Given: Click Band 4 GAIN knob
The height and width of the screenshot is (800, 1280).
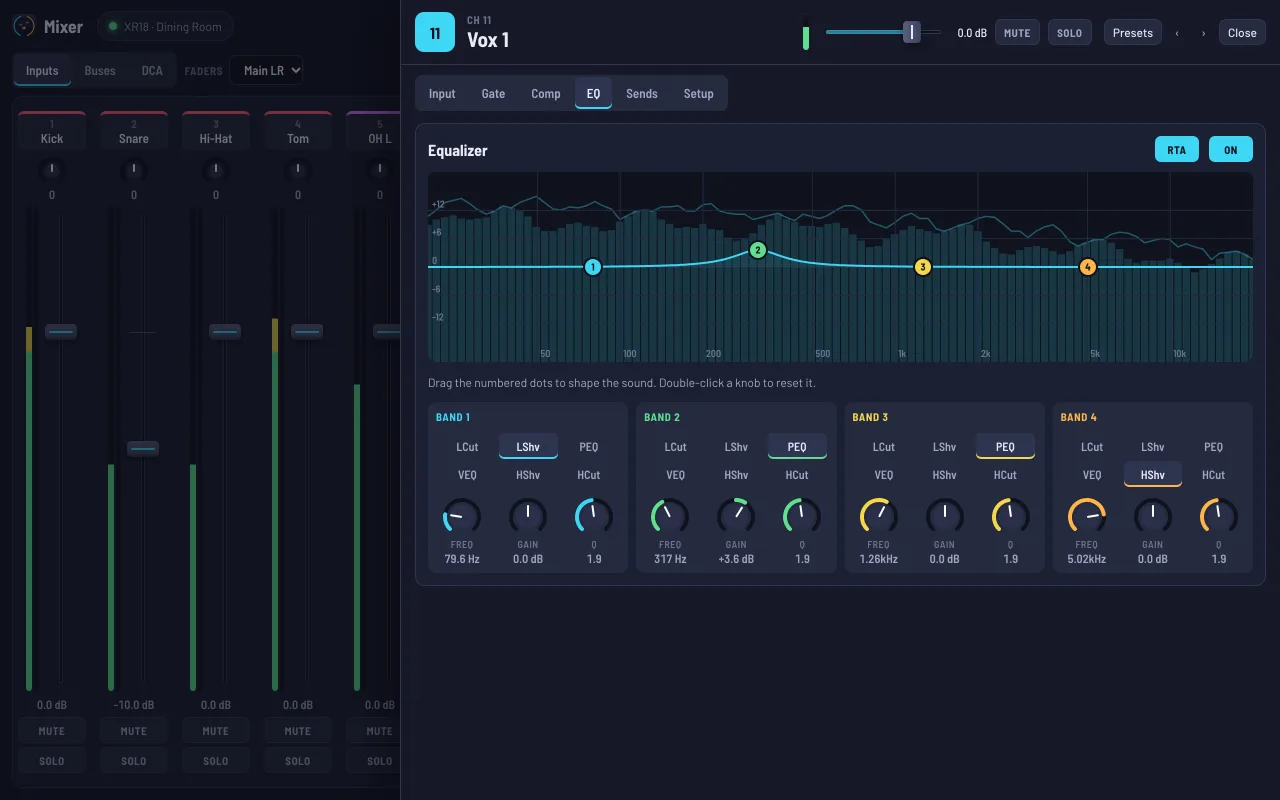Looking at the screenshot, I should pyautogui.click(x=1152, y=517).
